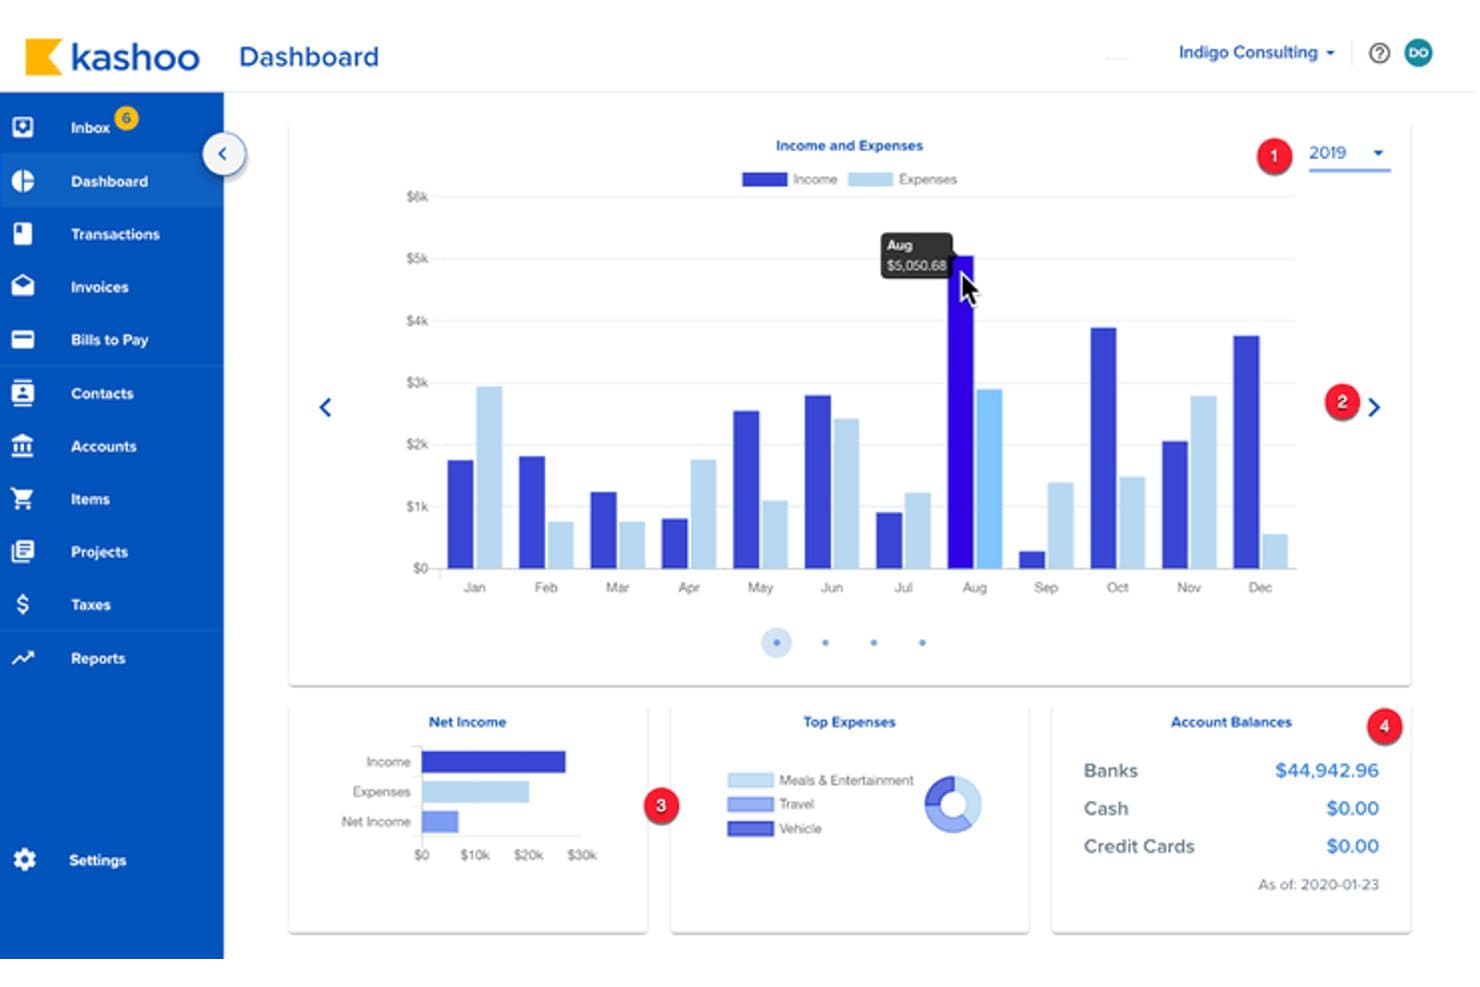Image resolution: width=1480 pixels, height=987 pixels.
Task: Go to next chart with right arrow
Action: pos(1374,407)
